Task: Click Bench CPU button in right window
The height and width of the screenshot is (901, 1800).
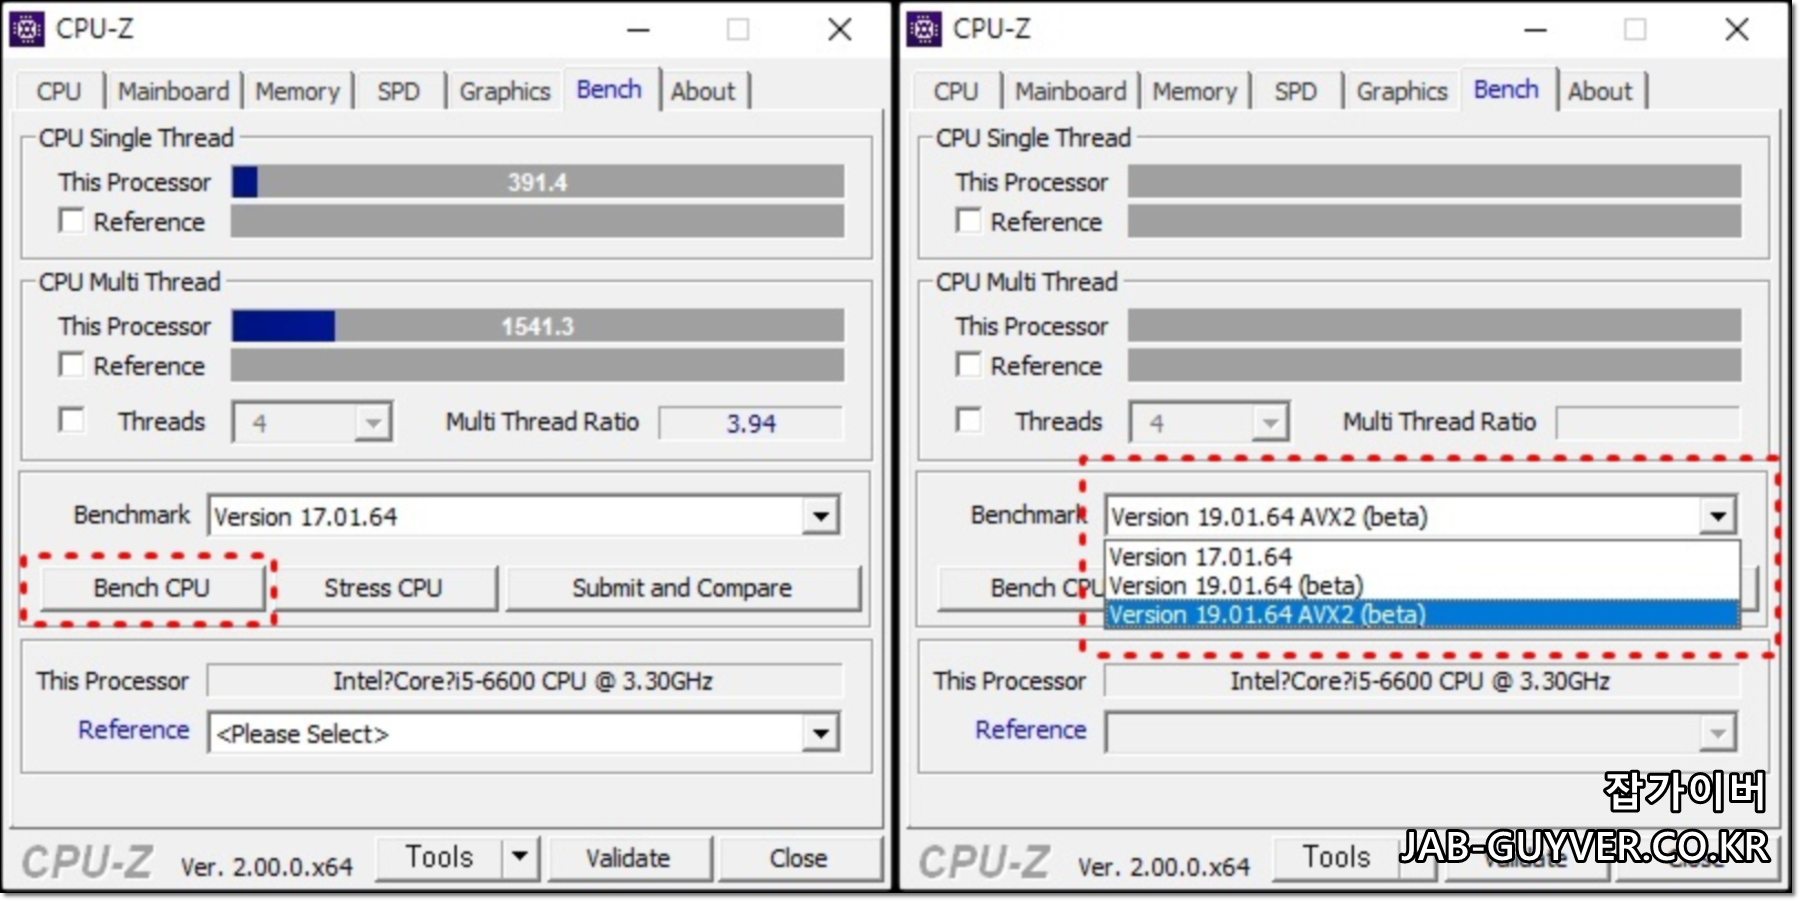Action: pos(1022,588)
